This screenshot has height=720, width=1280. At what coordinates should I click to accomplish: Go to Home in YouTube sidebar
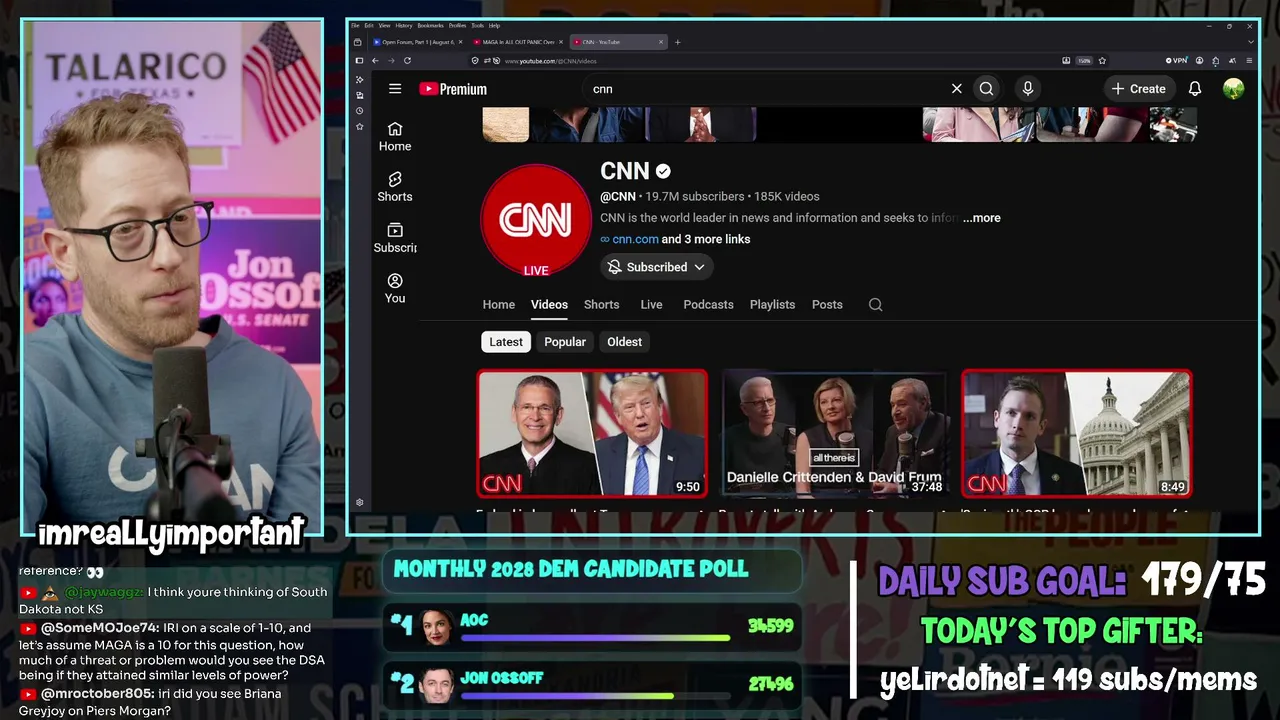(395, 137)
